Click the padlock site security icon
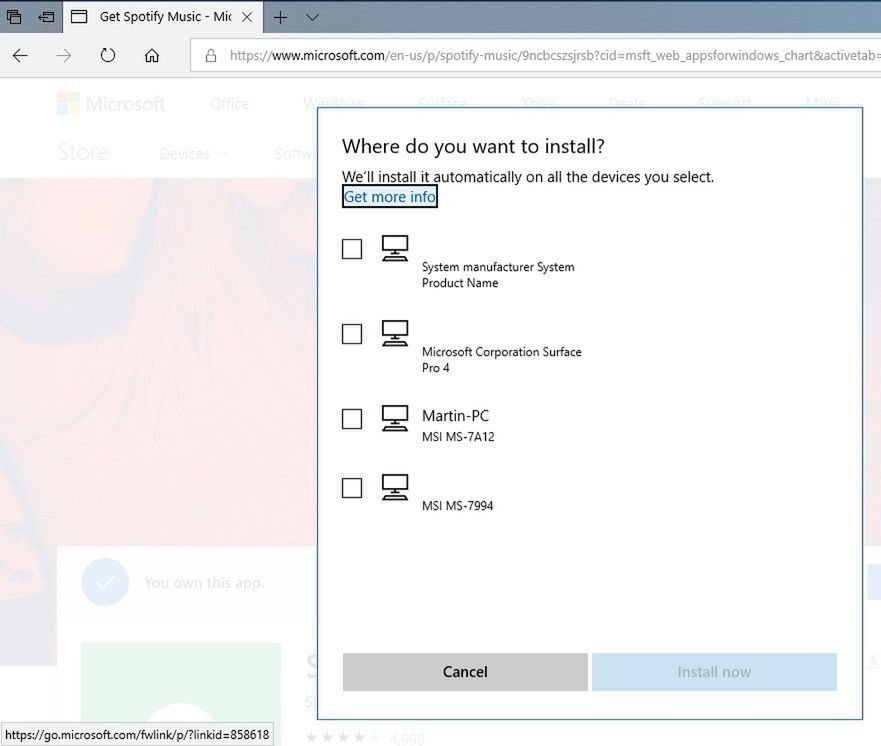Image resolution: width=881 pixels, height=746 pixels. 211,55
